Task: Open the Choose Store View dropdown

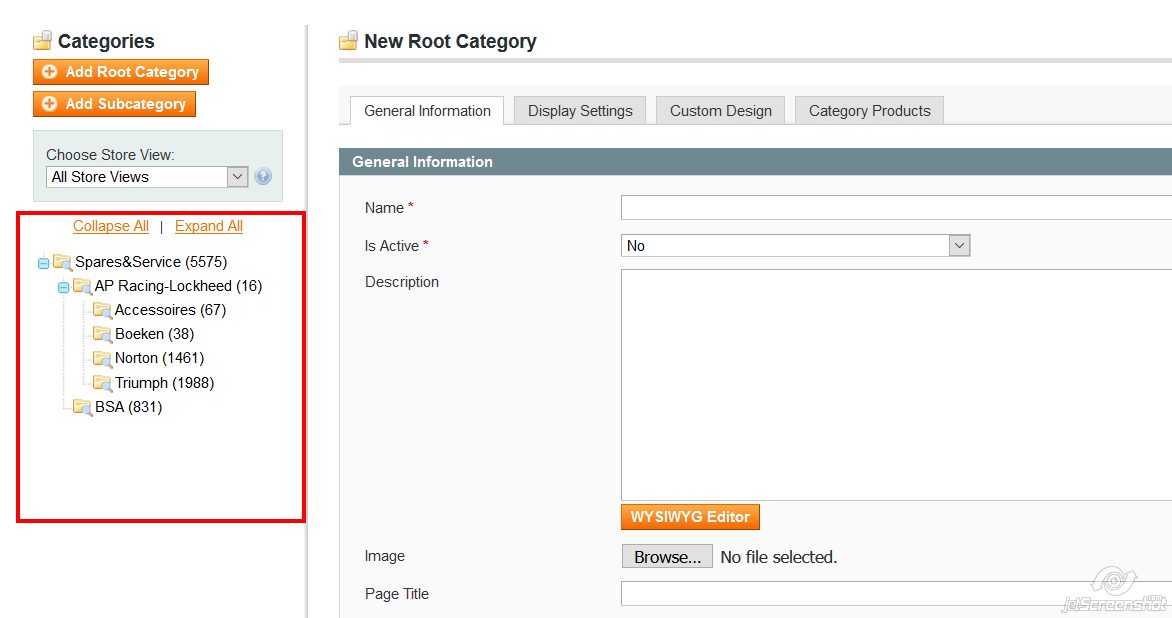Action: pos(147,177)
